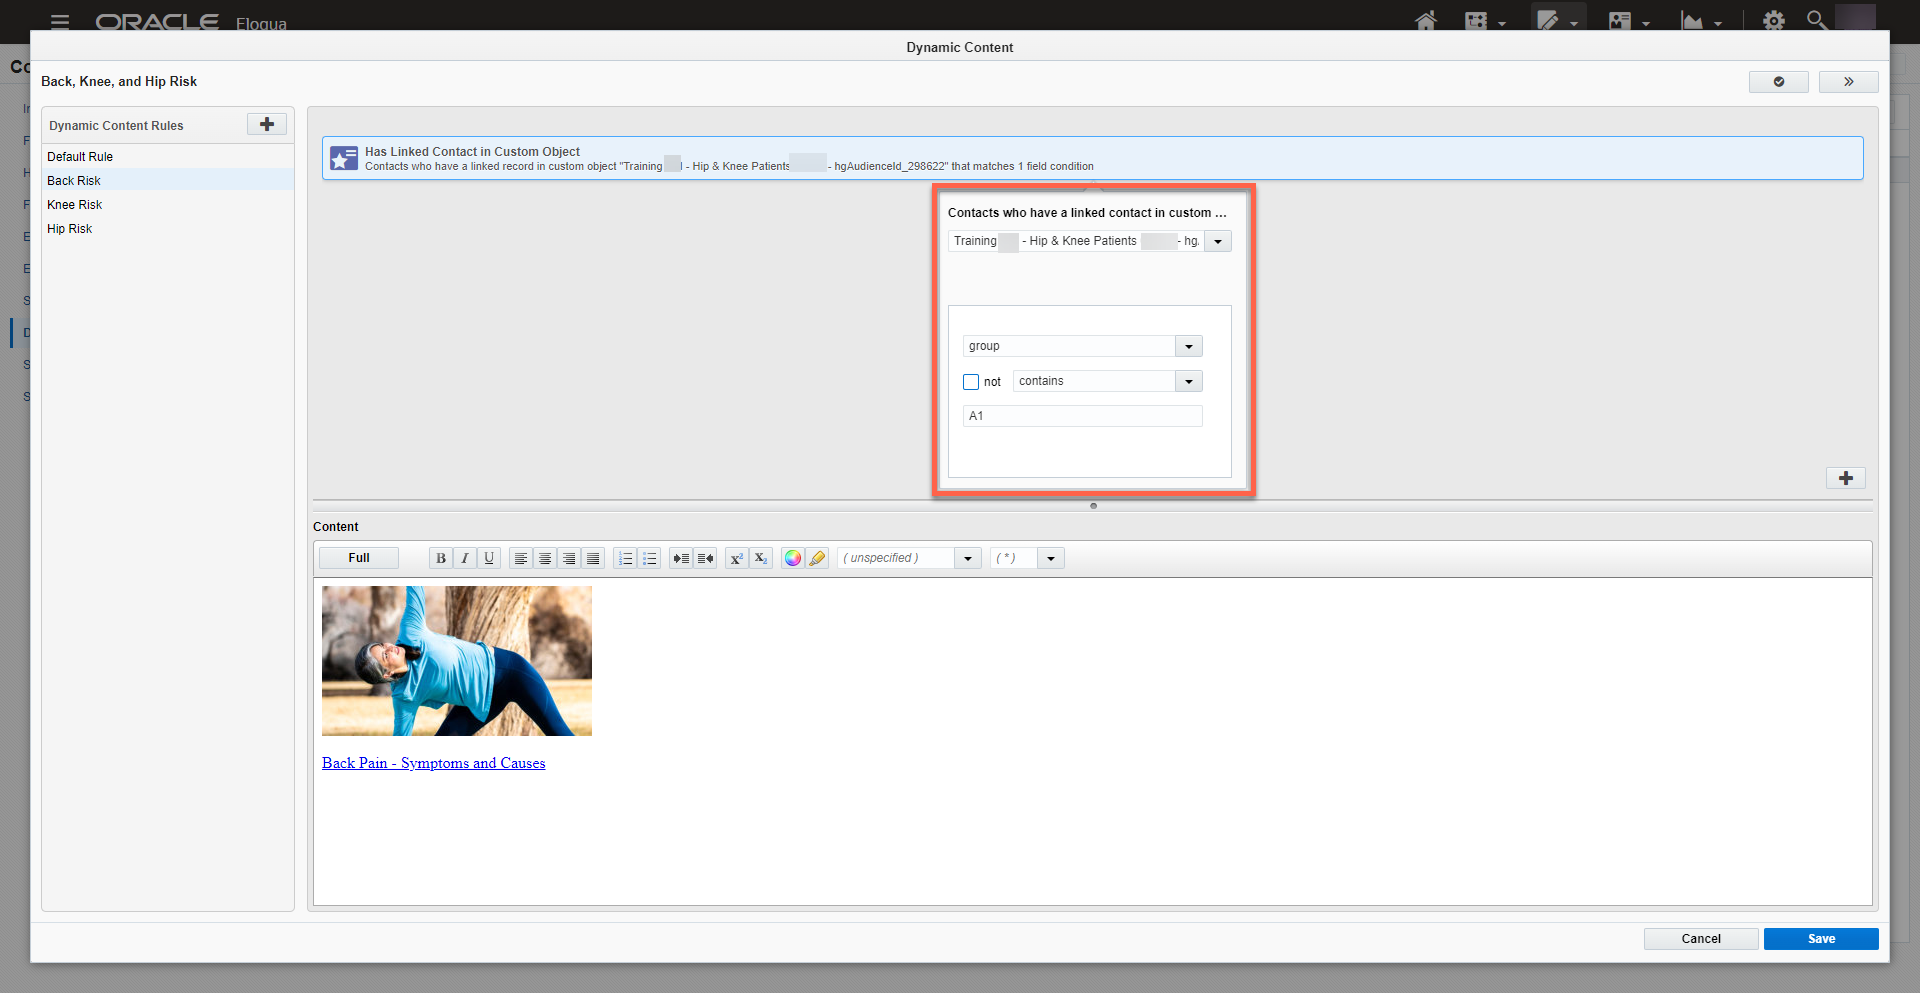Viewport: 1920px width, 993px height.
Task: Select the Knee Risk rule
Action: (75, 205)
